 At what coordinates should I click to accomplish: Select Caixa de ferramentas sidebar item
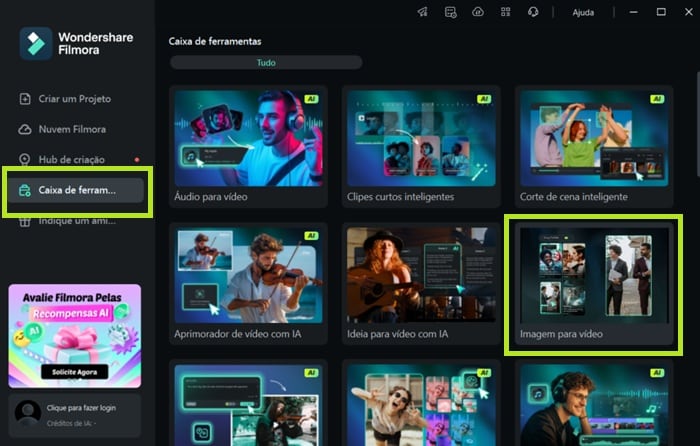point(76,190)
